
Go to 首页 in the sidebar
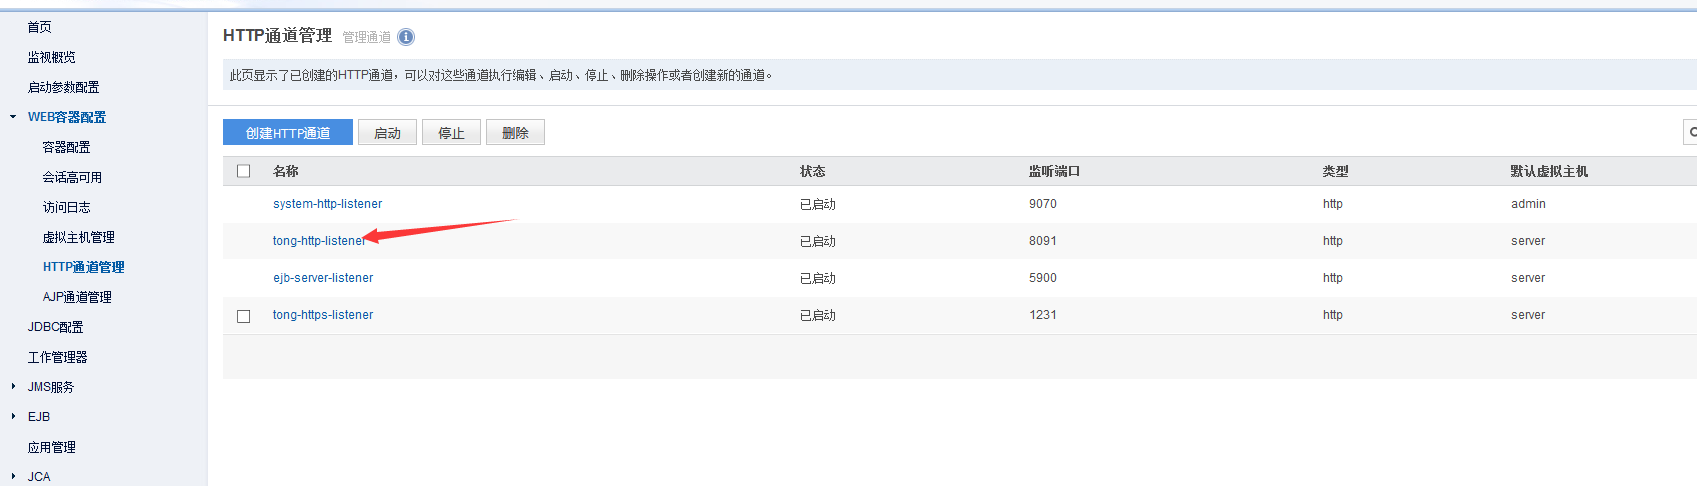click(40, 27)
